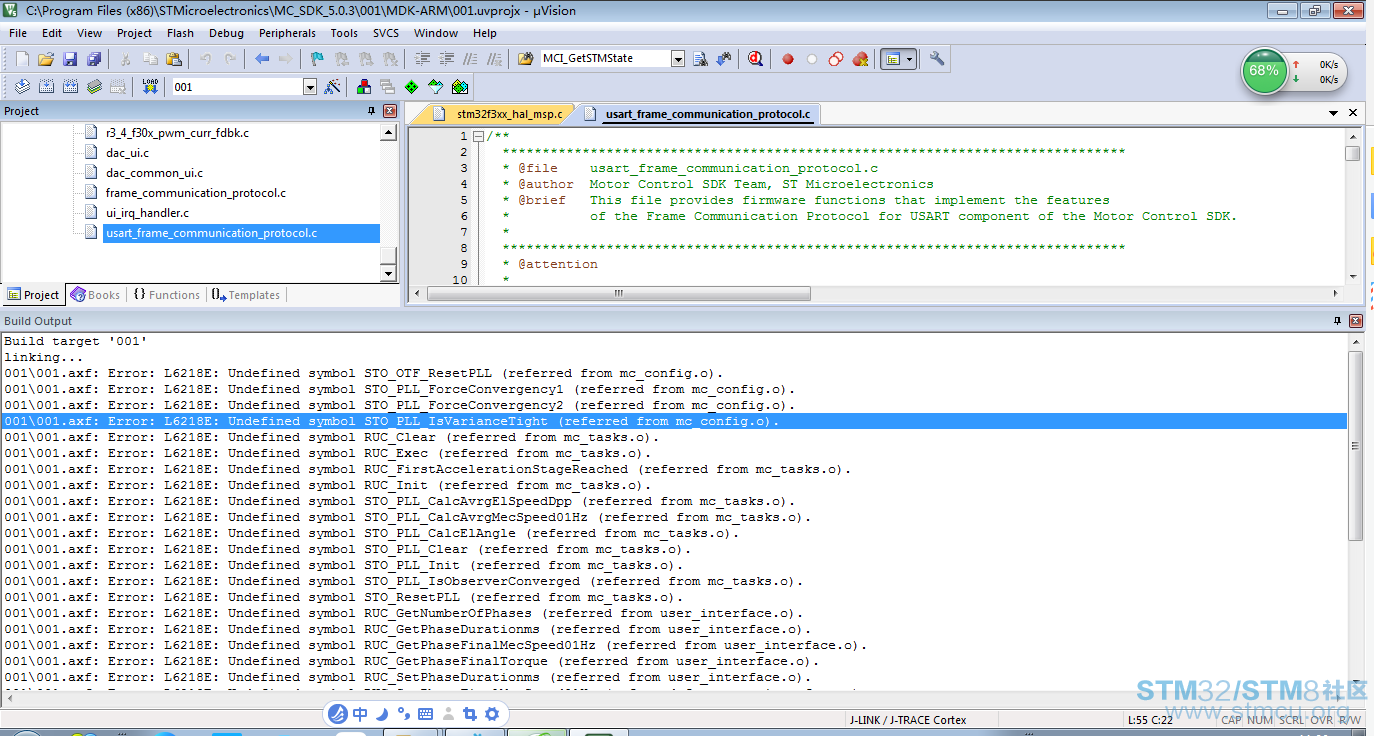1374x736 pixels.
Task: Open the MCI_GetSTMState search dropdown
Action: [x=678, y=59]
